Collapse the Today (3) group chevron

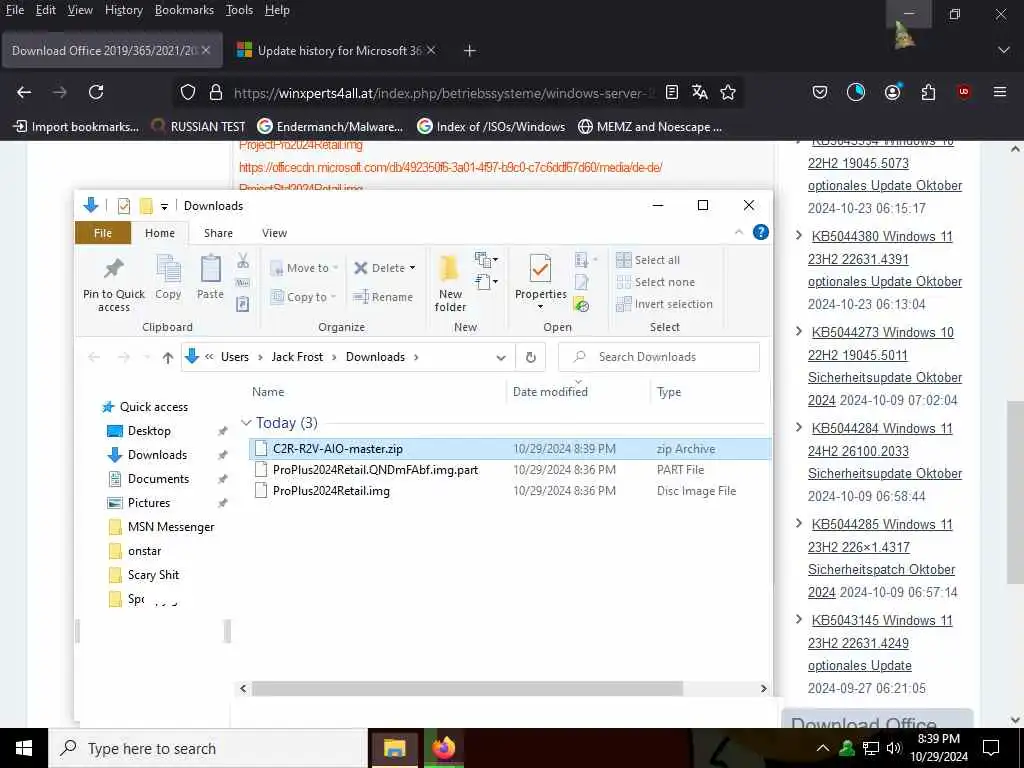(x=246, y=423)
